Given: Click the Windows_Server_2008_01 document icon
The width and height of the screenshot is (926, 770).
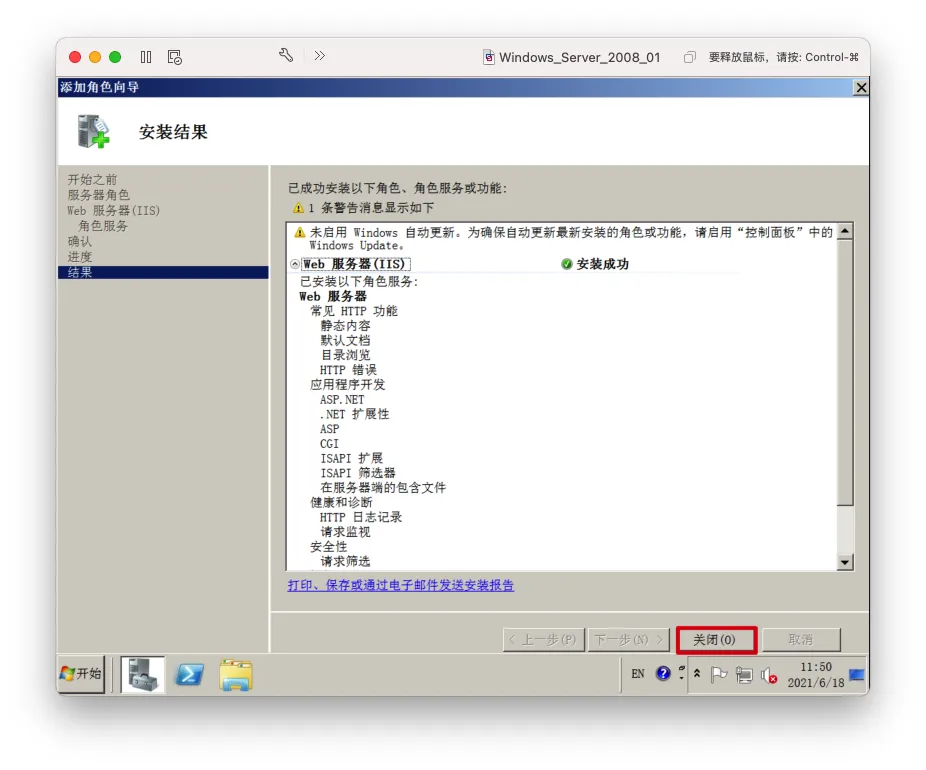Looking at the screenshot, I should (489, 57).
